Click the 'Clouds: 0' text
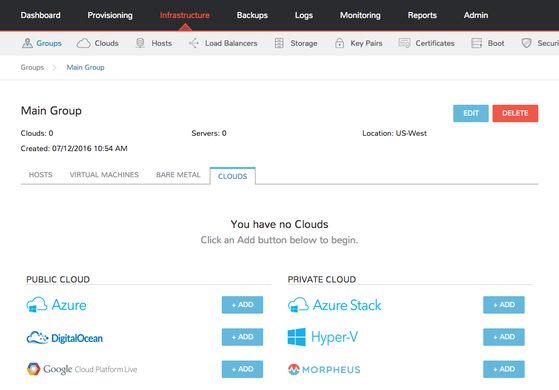Screen dimensions: 559x390 [x=37, y=133]
